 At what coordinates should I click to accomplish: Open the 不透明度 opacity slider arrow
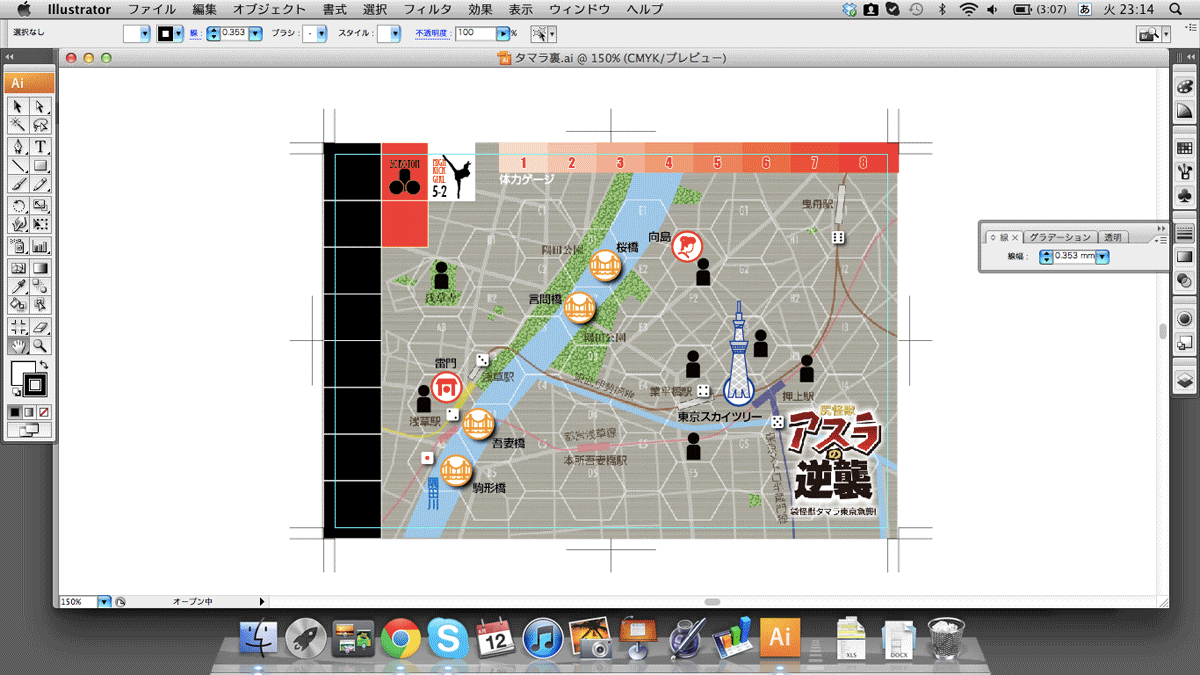(502, 33)
